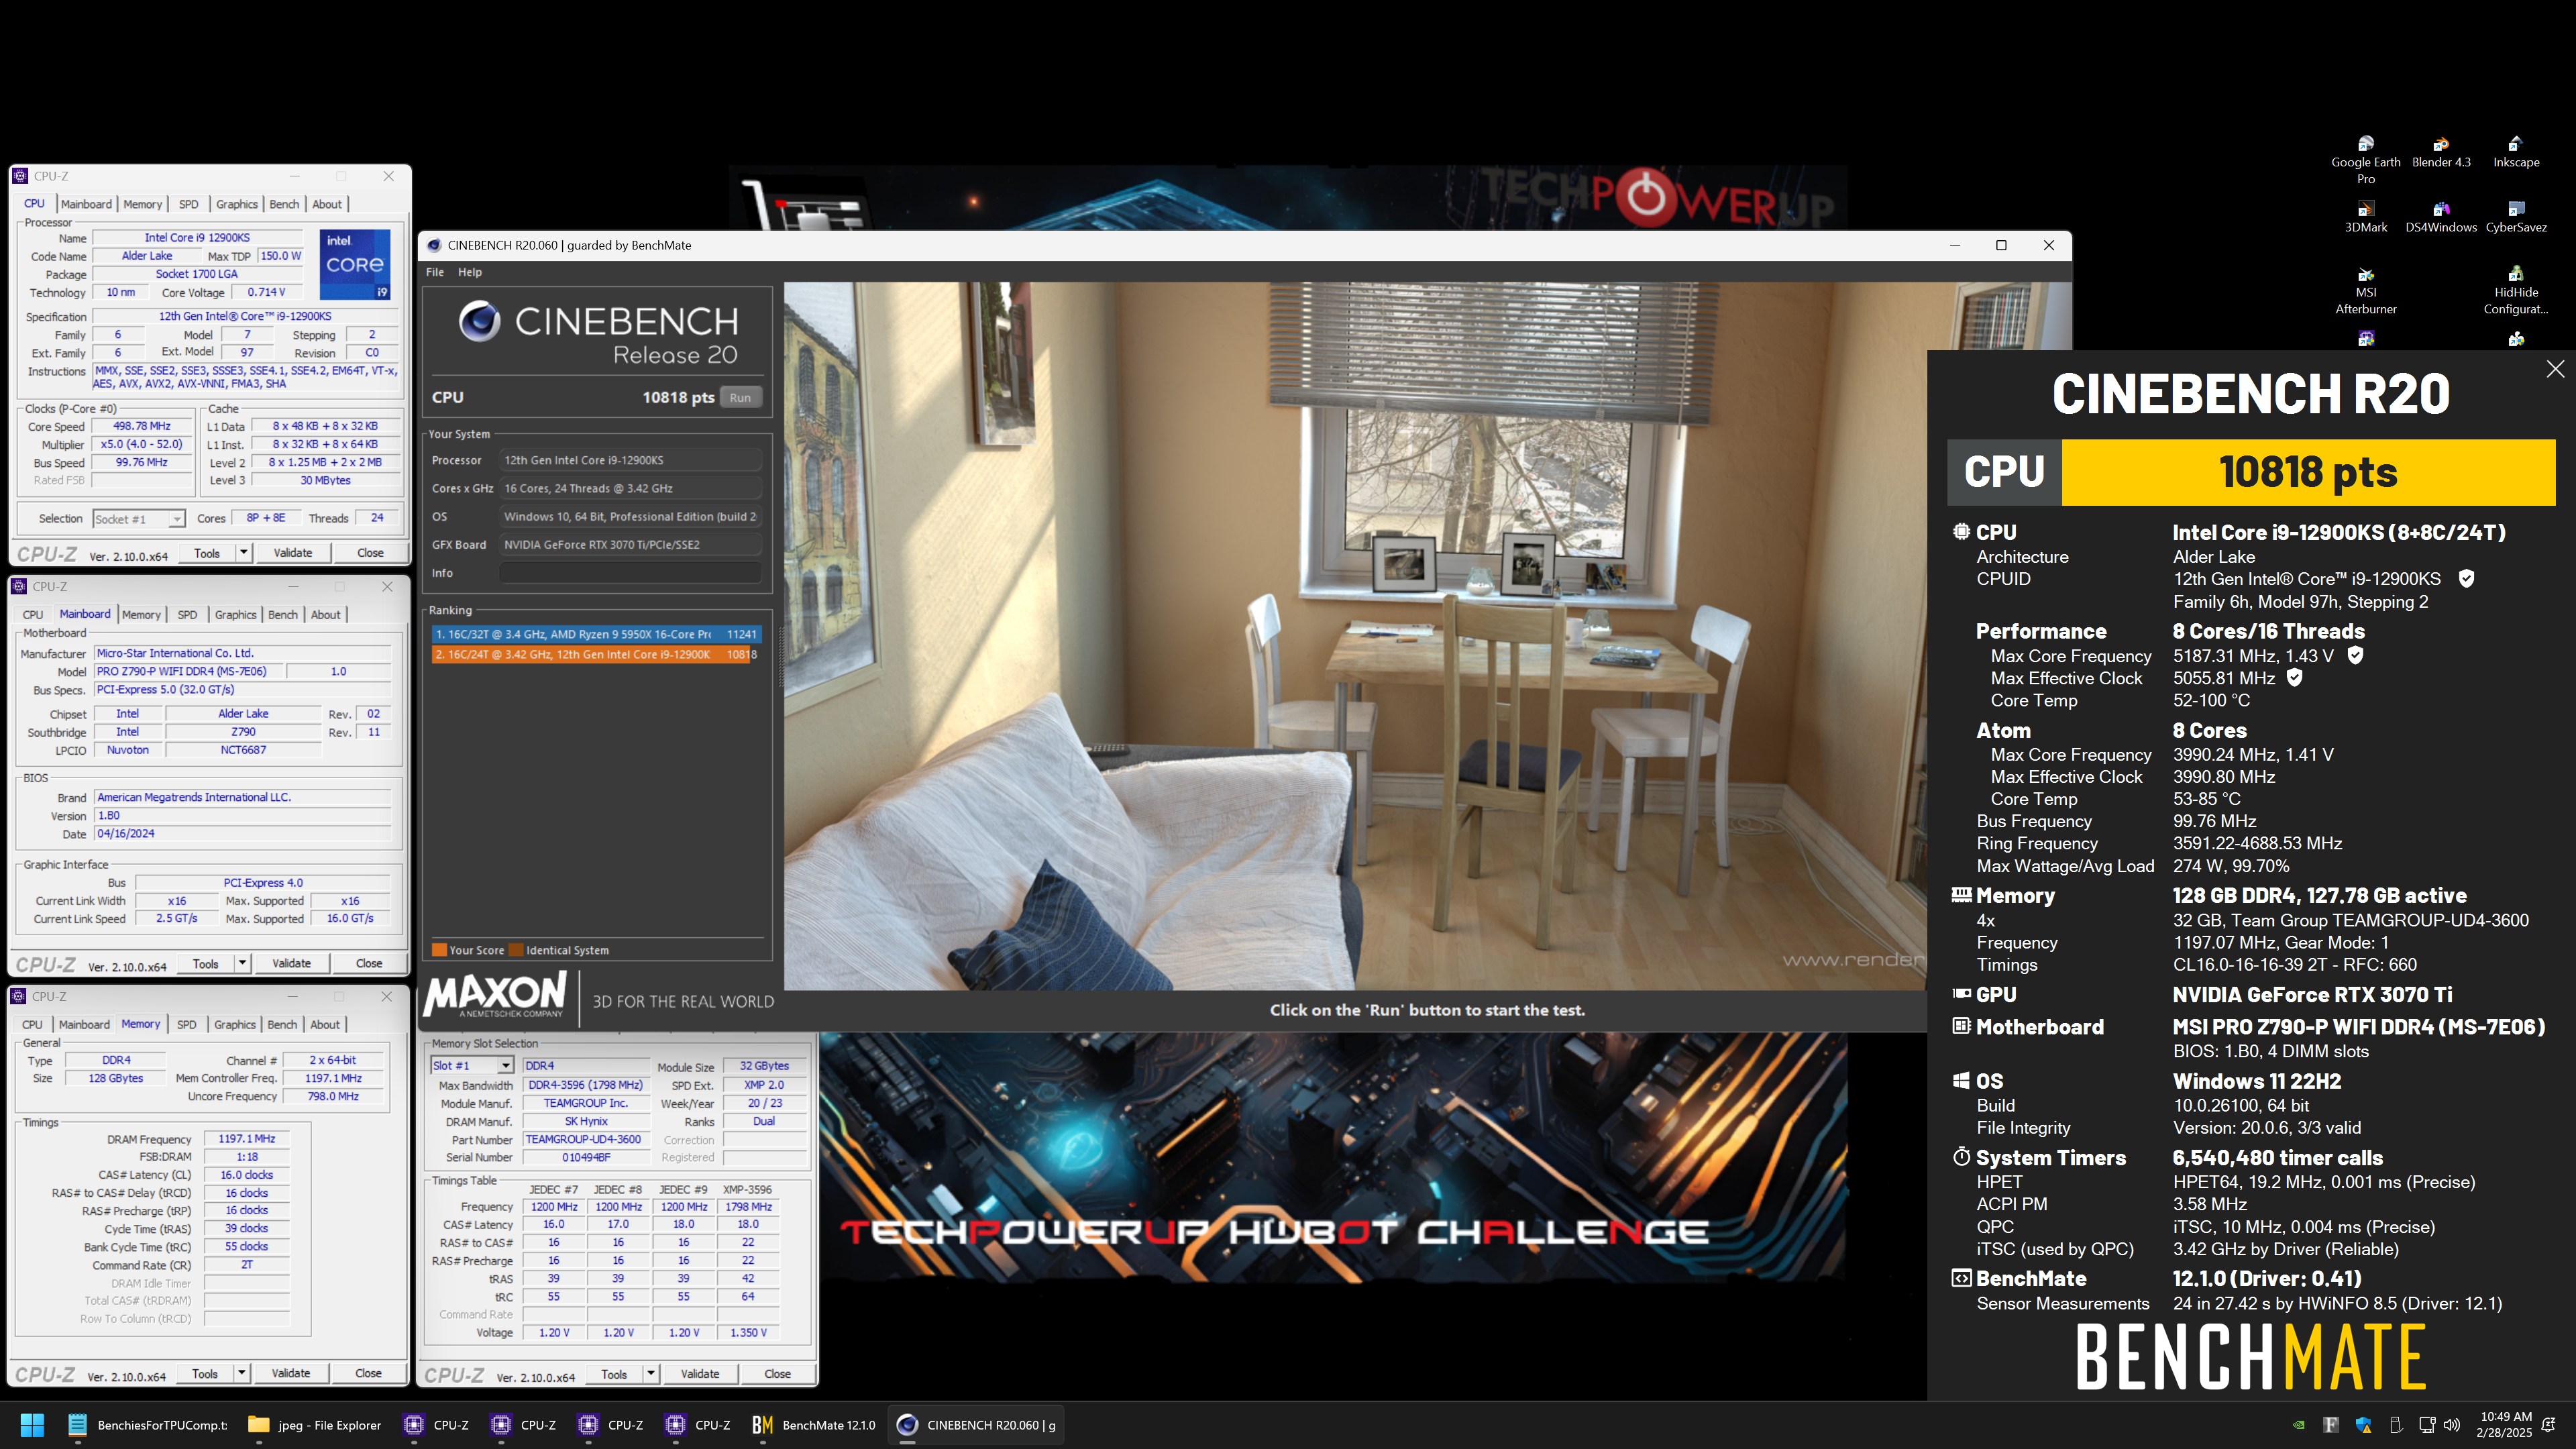2576x1449 pixels.
Task: Click the empty Info field in Cinebench
Action: tap(630, 573)
